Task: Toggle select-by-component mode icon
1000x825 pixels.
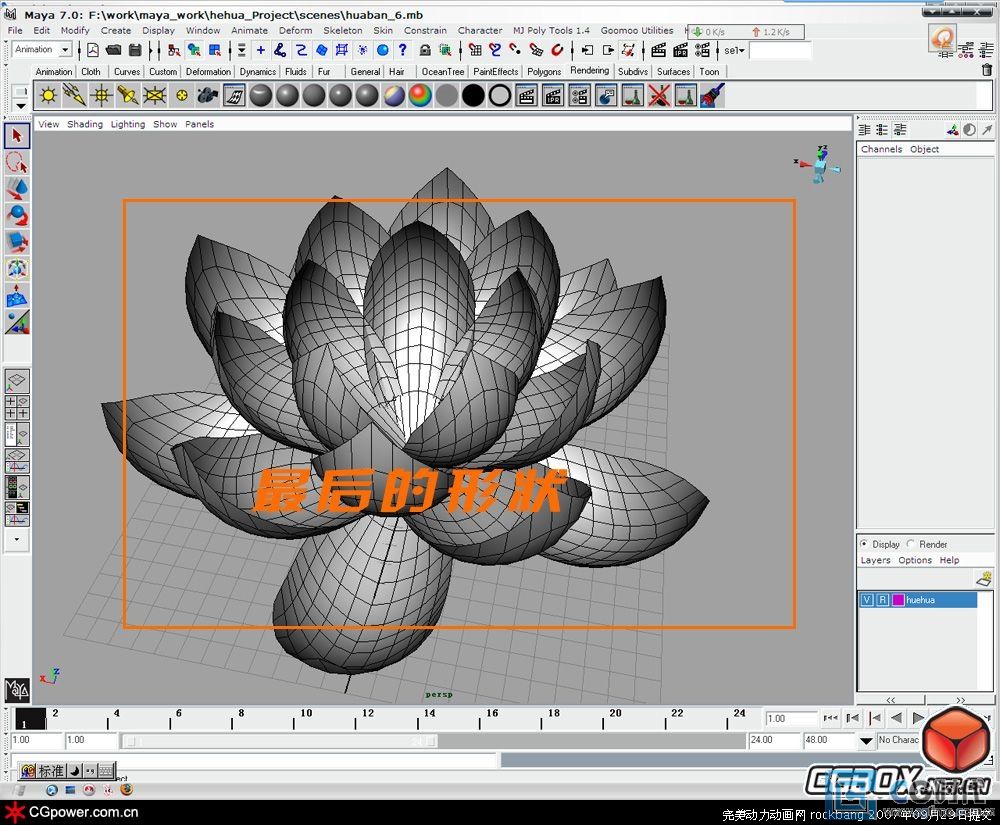Action: click(x=215, y=50)
